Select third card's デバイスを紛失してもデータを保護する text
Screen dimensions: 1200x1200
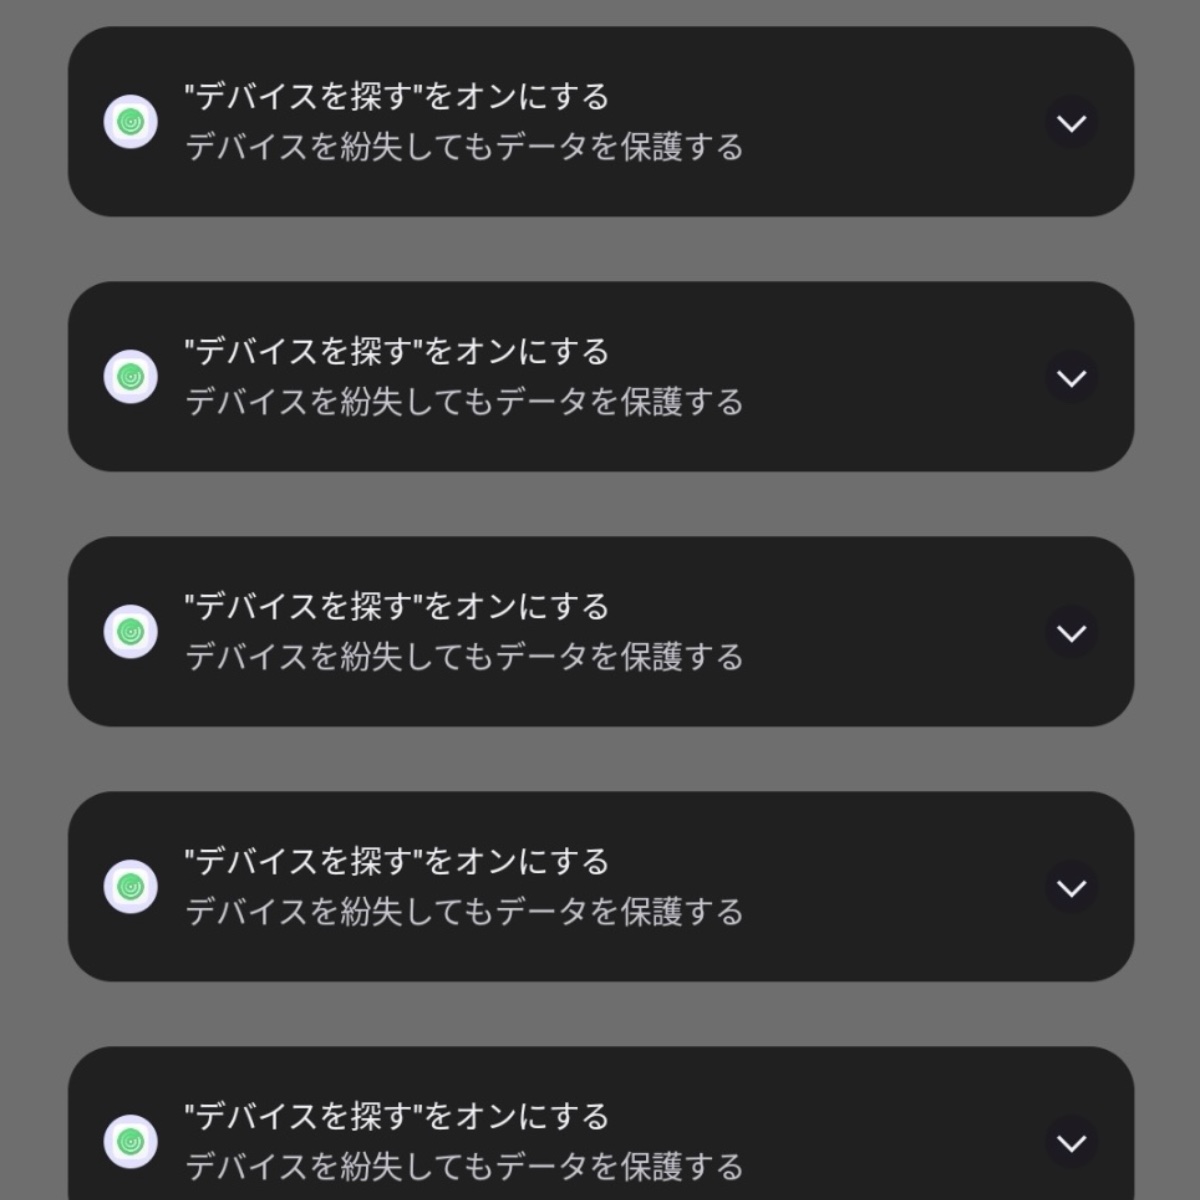pyautogui.click(x=465, y=658)
